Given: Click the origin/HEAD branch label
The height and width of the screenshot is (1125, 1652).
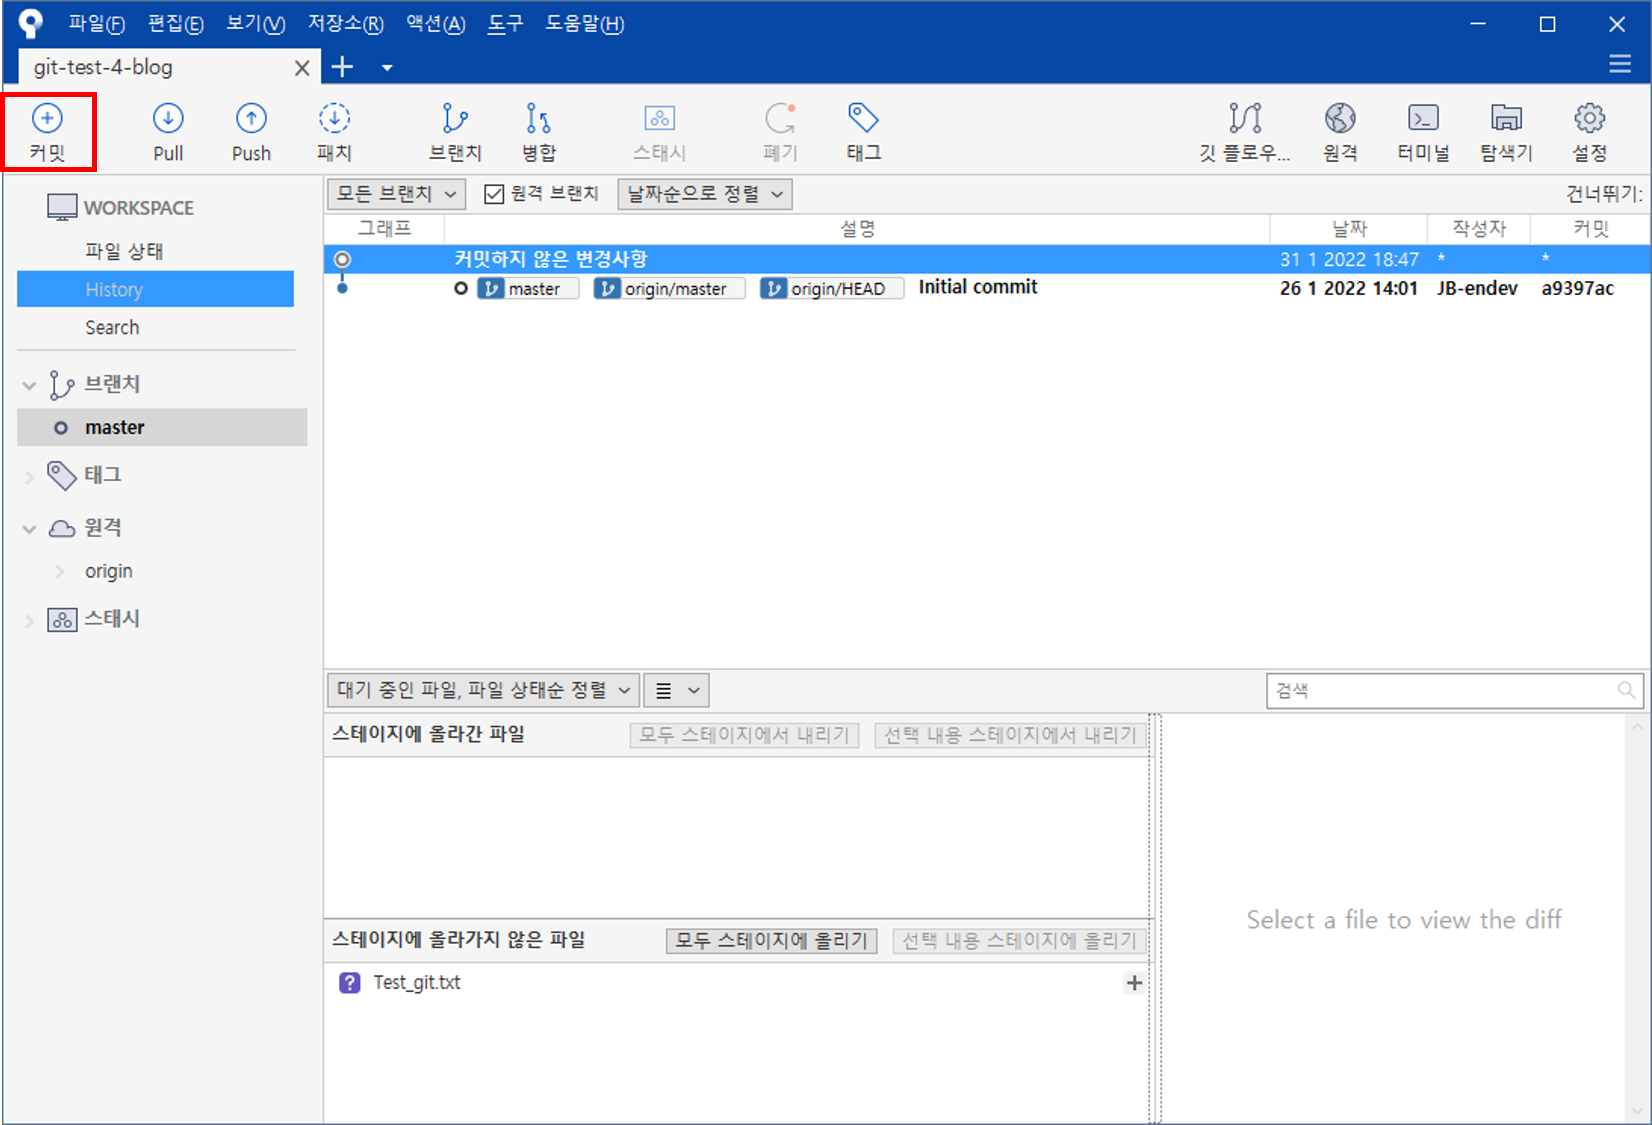Looking at the screenshot, I should [x=832, y=289].
